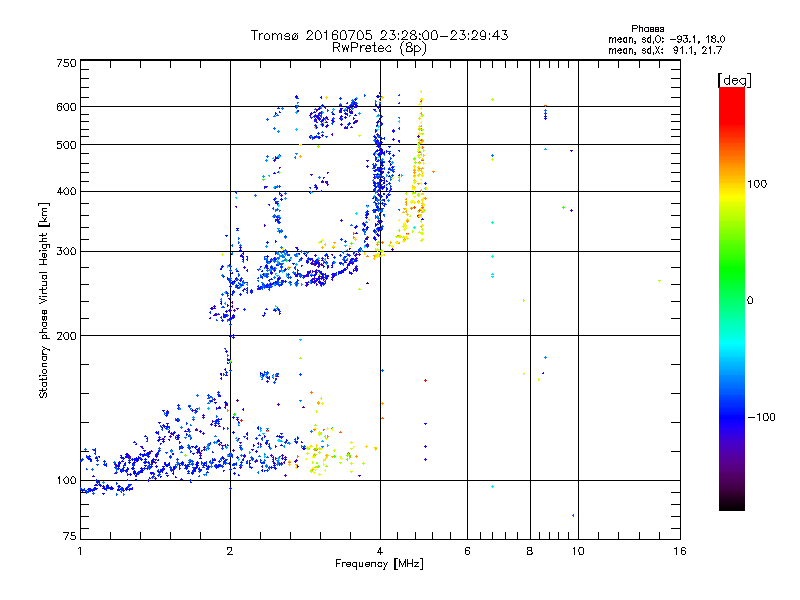The image size is (800, 600).
Task: Click the "Stationary phase Virtual Height [km]" axis label
Action: point(44,300)
